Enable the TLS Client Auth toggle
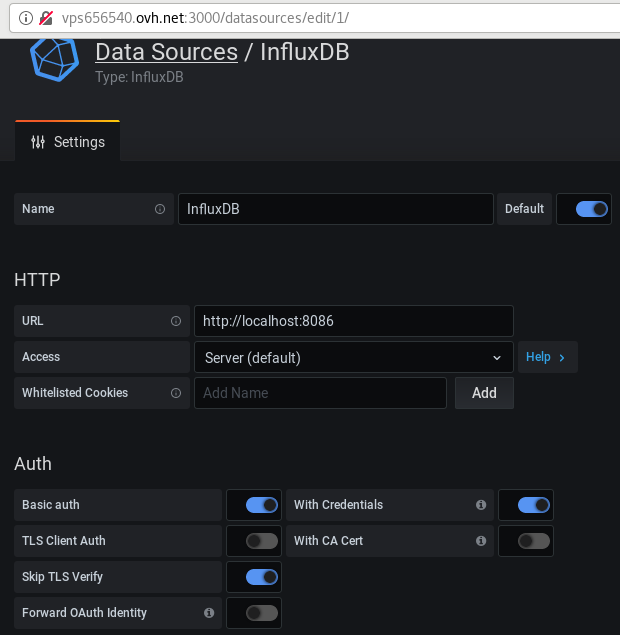Viewport: 620px width, 635px height. [x=262, y=541]
